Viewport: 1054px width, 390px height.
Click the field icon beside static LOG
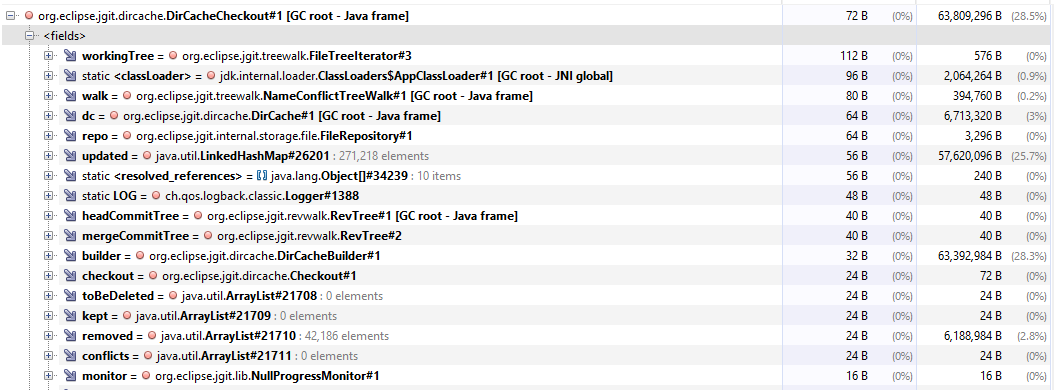click(x=70, y=196)
